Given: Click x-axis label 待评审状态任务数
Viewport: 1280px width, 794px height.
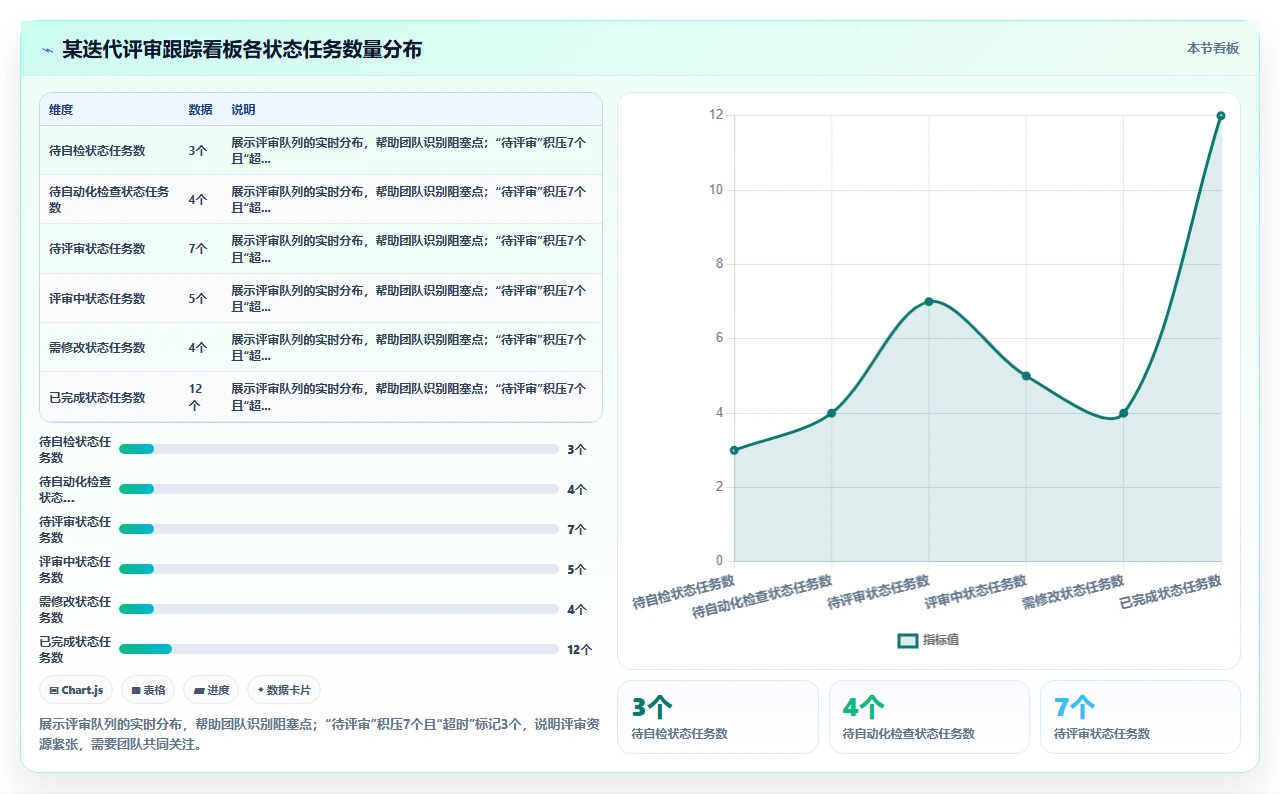Looking at the screenshot, I should tap(879, 591).
